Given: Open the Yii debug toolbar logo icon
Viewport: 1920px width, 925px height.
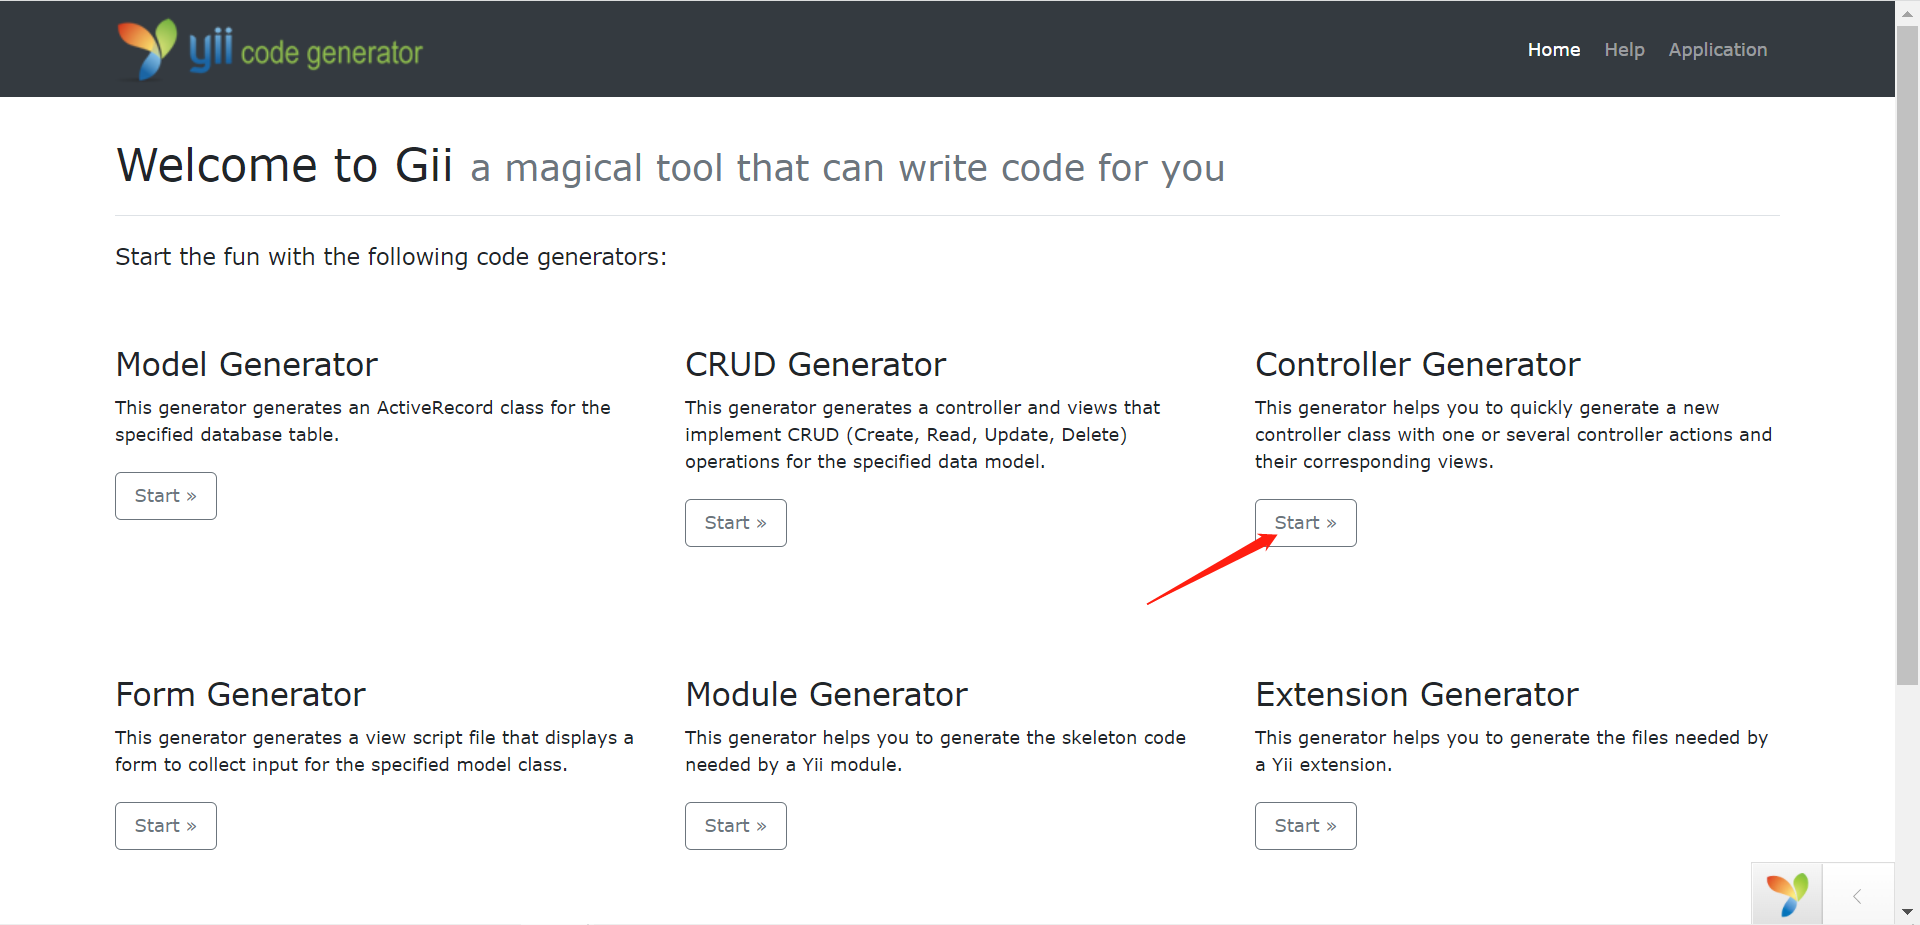Looking at the screenshot, I should [1787, 895].
